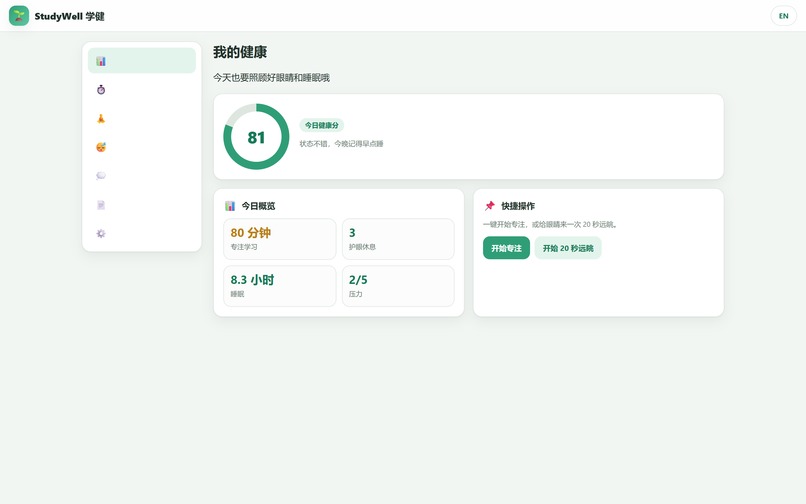This screenshot has height=504, width=806.
Task: Open the bar chart dashboard sidebar item
Action: point(142,61)
